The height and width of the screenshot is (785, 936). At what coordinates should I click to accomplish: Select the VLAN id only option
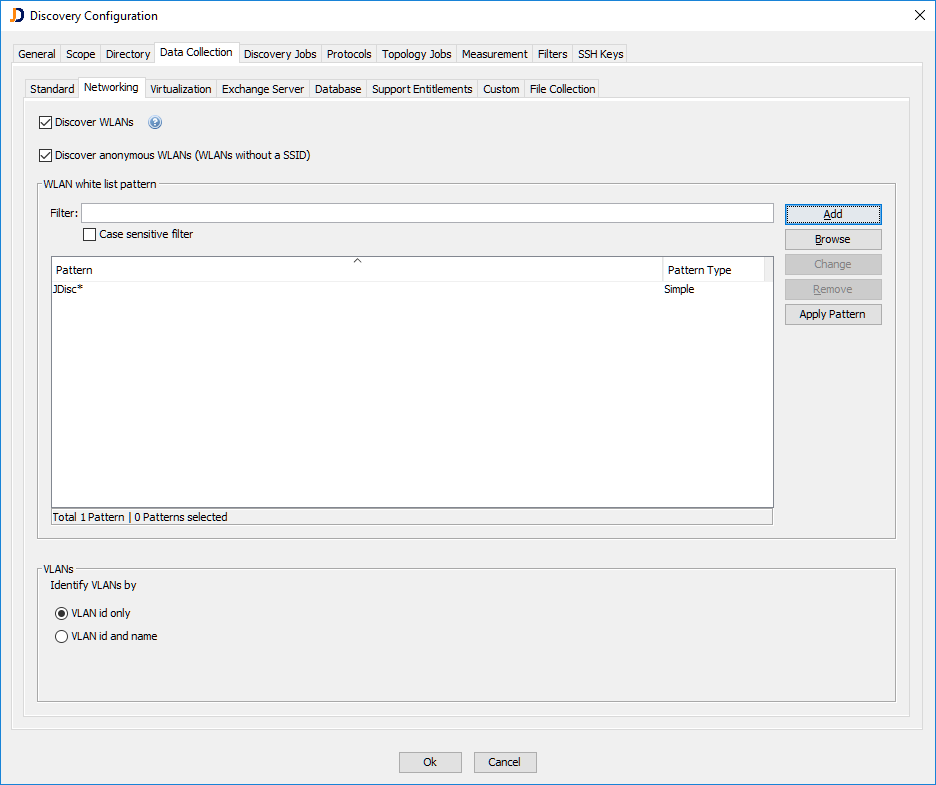point(61,613)
